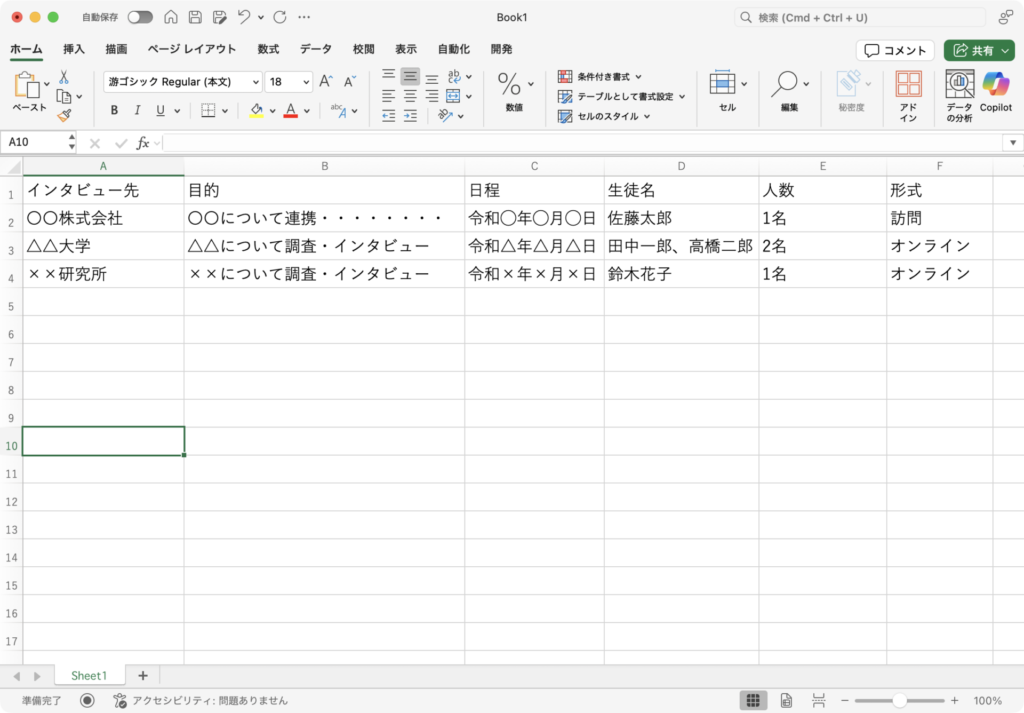This screenshot has width=1024, height=713.
Task: Open the 游ゴシック font name dropdown
Action: (255, 82)
